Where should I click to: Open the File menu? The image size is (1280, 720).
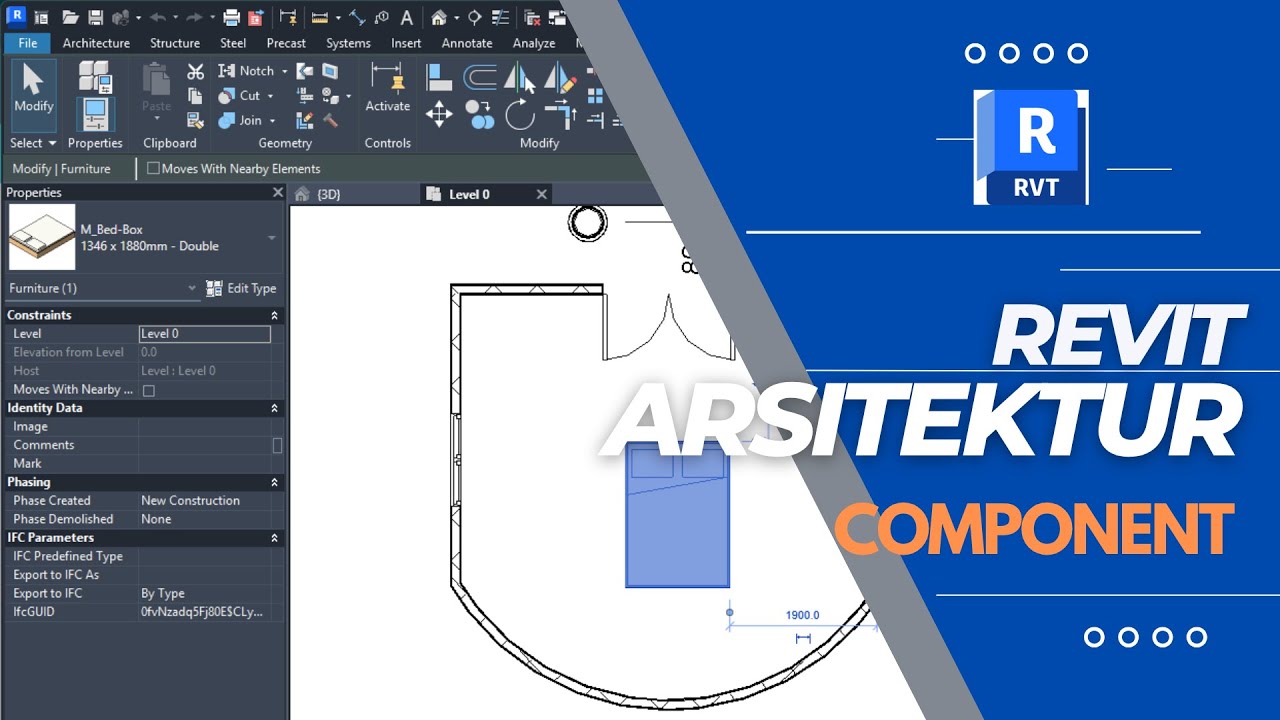tap(28, 43)
